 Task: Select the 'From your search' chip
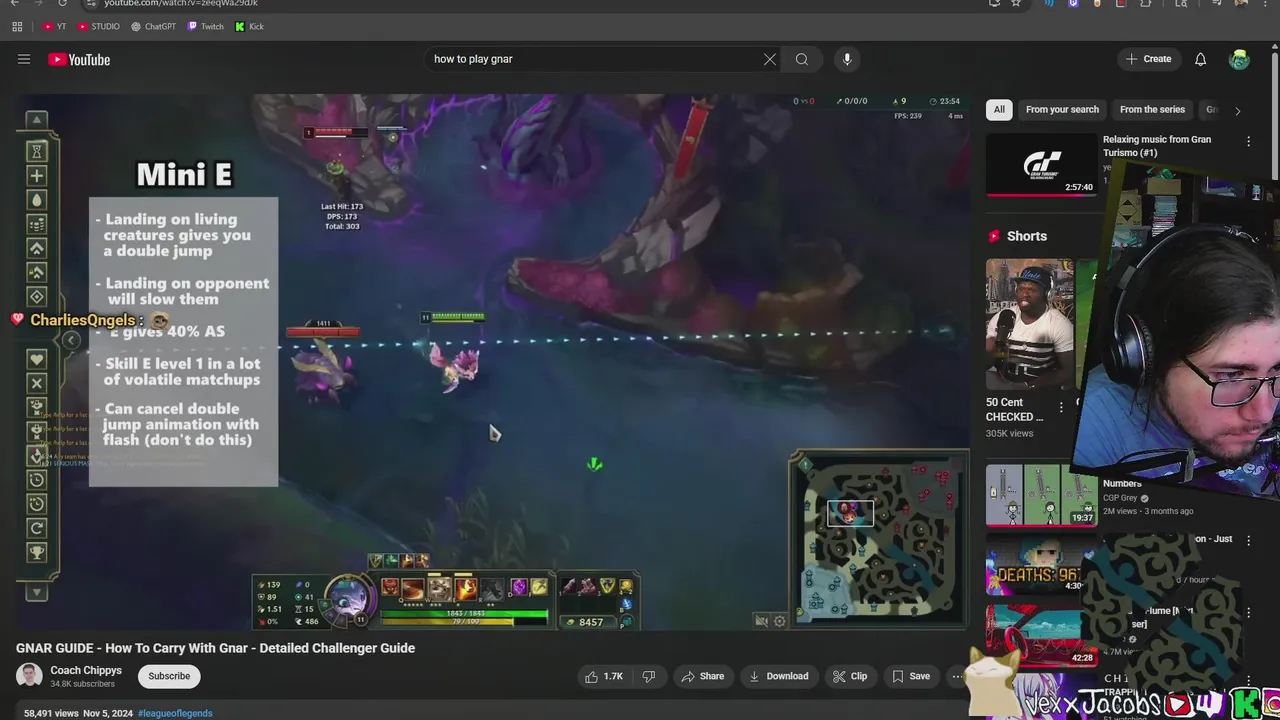pyautogui.click(x=1062, y=110)
